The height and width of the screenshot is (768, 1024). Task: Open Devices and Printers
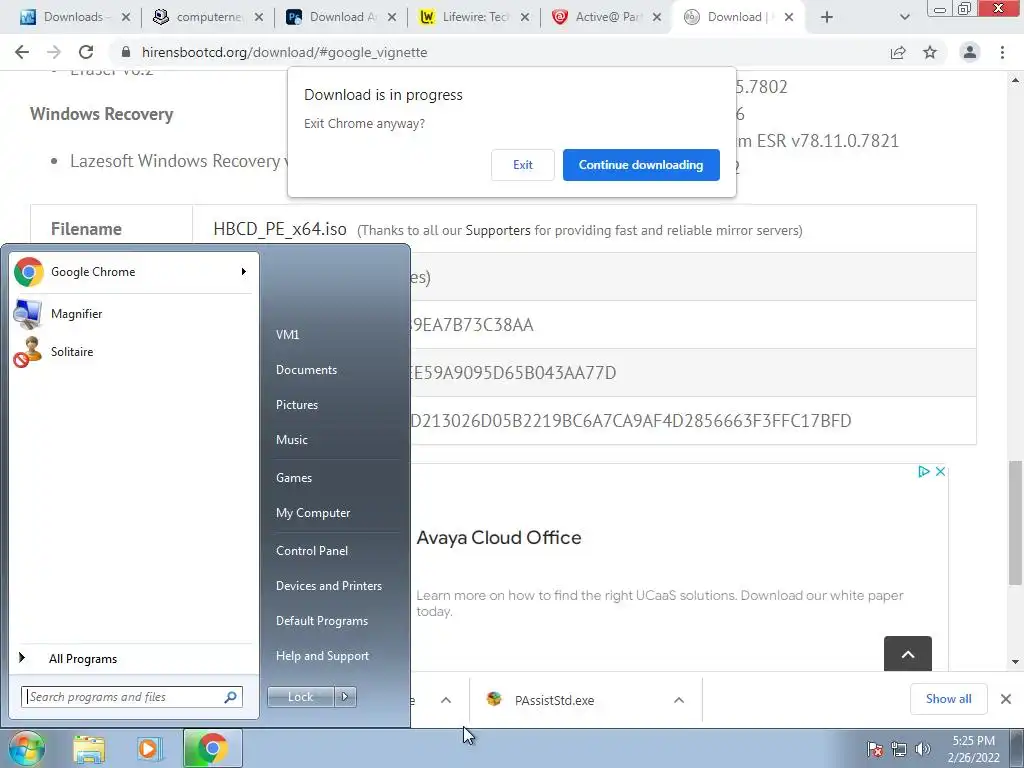(x=328, y=586)
